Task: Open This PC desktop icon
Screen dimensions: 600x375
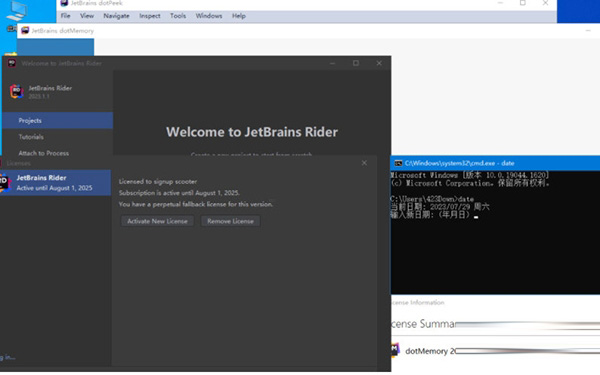Action: [x=16, y=11]
